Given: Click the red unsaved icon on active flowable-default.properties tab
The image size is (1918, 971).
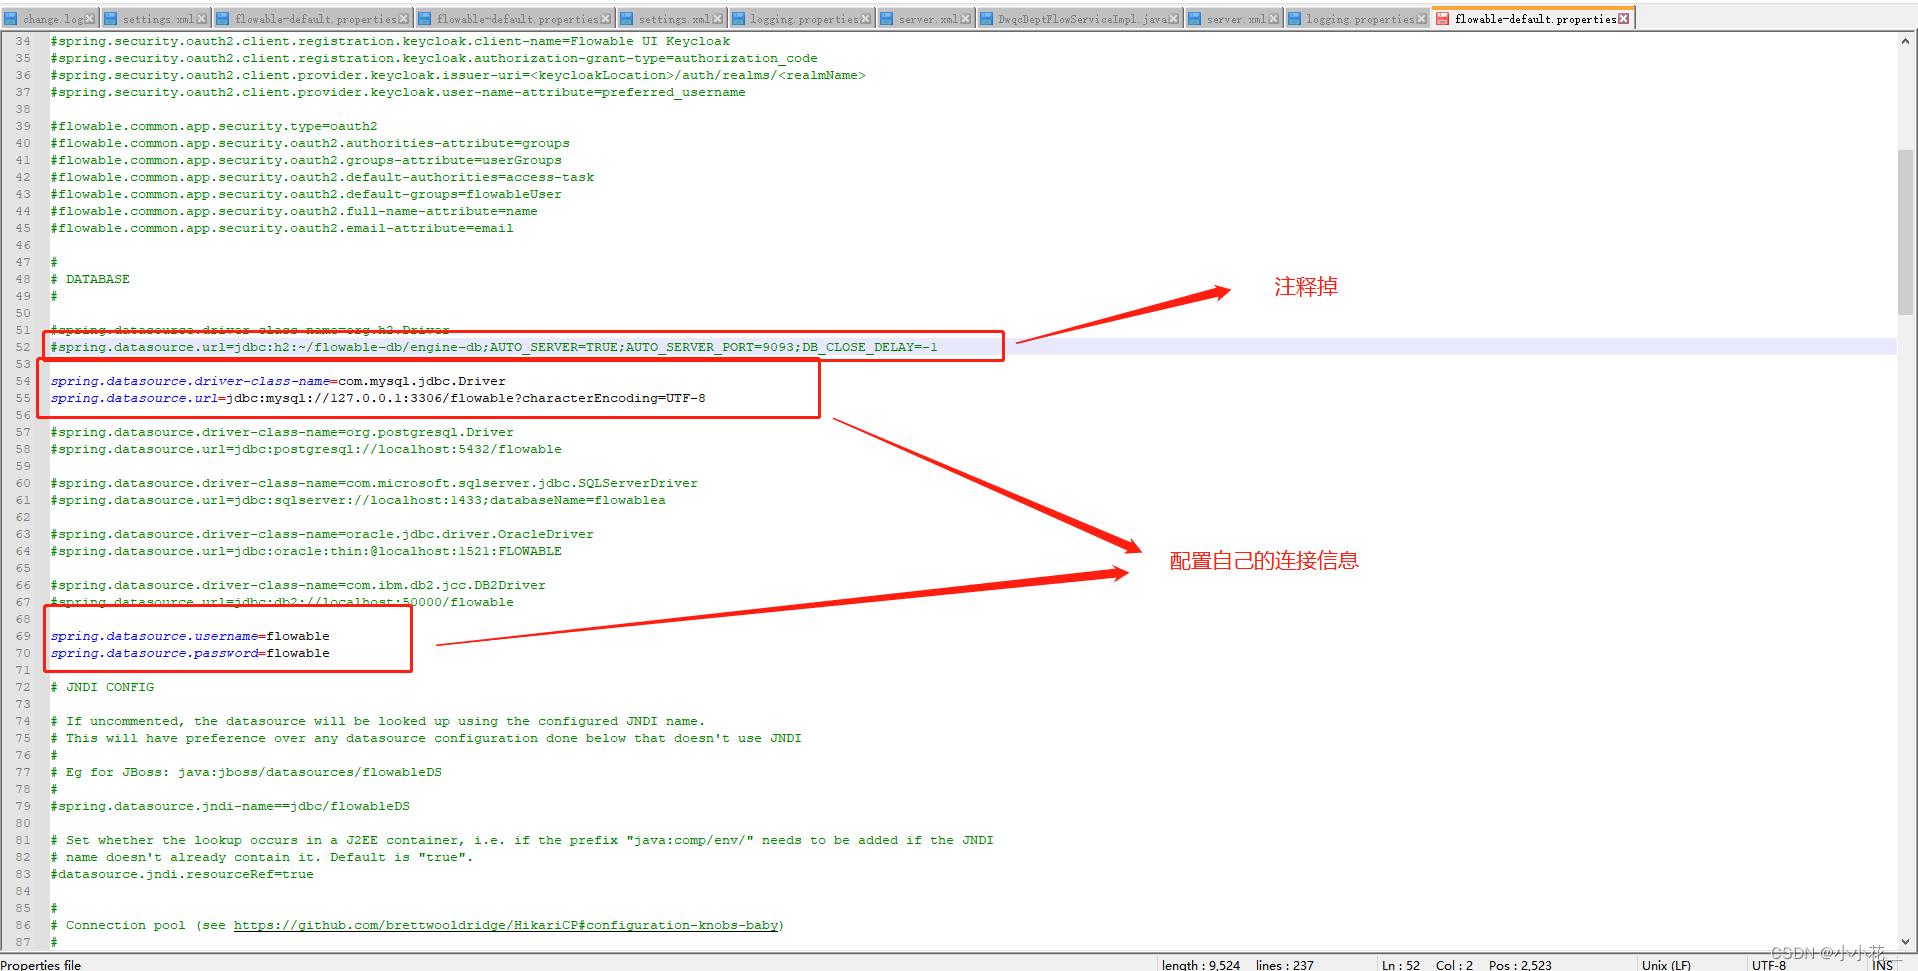Looking at the screenshot, I should (1443, 17).
